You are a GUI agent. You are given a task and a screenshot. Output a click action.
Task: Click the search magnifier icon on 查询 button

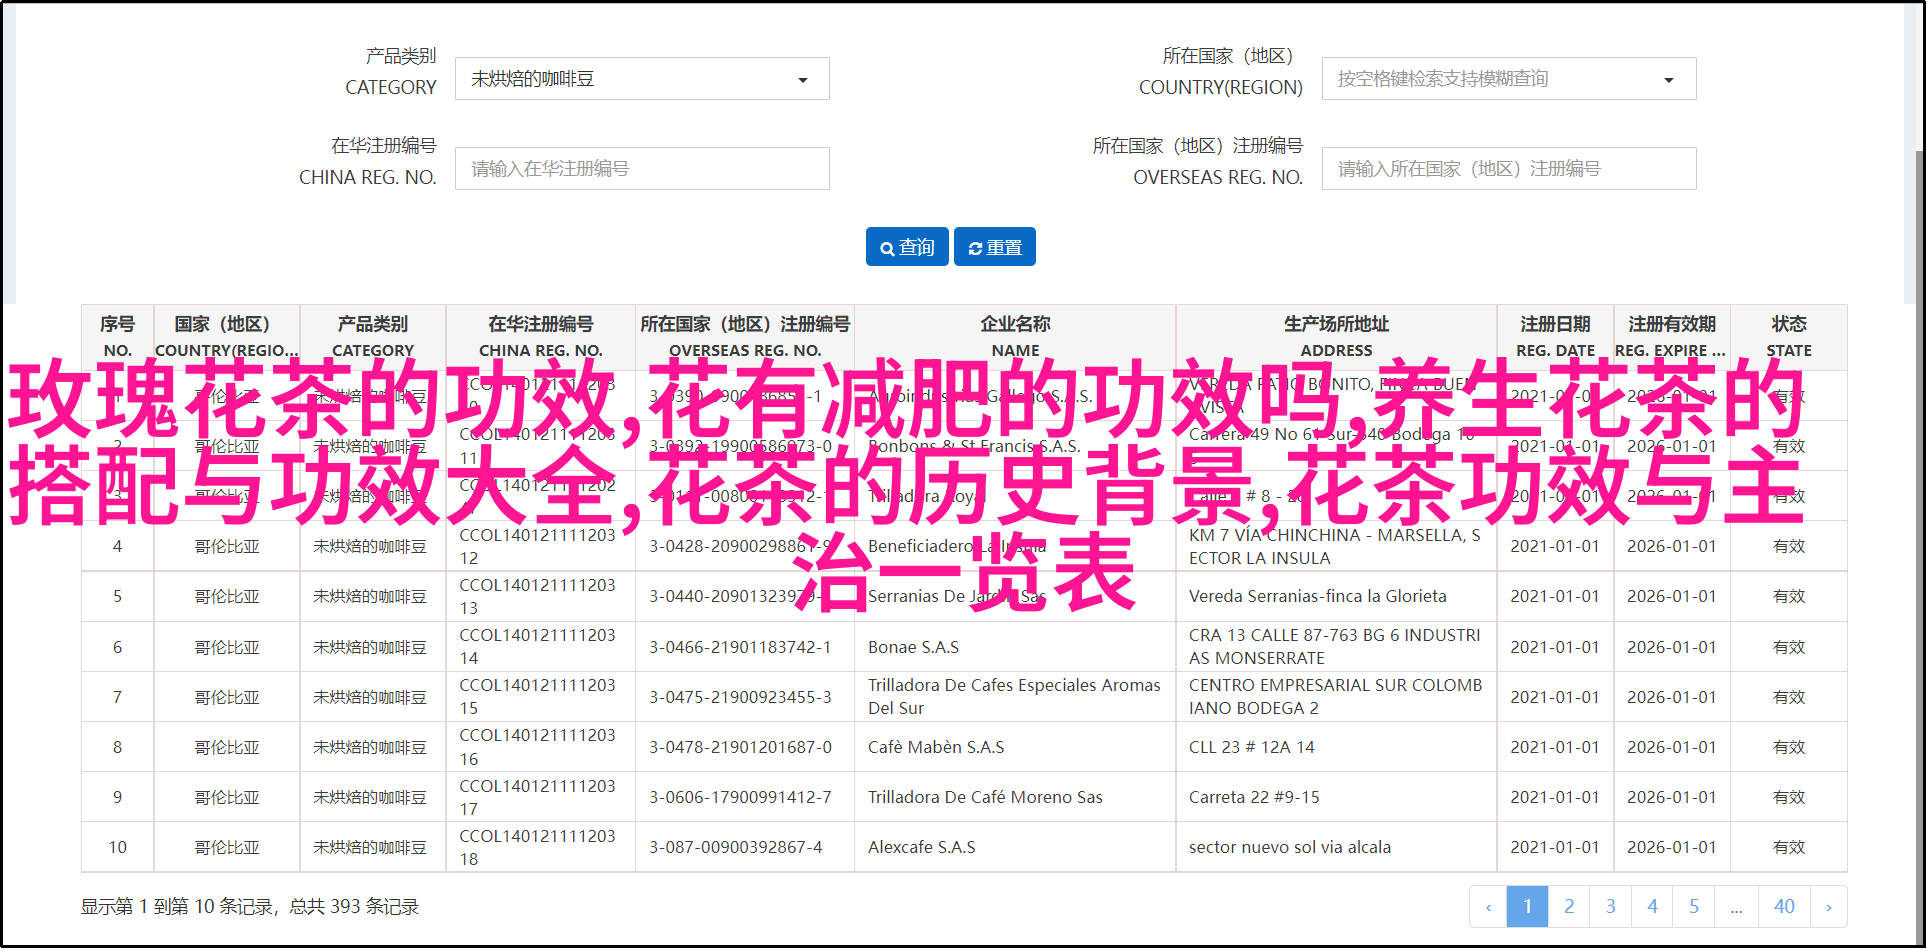[x=886, y=248]
